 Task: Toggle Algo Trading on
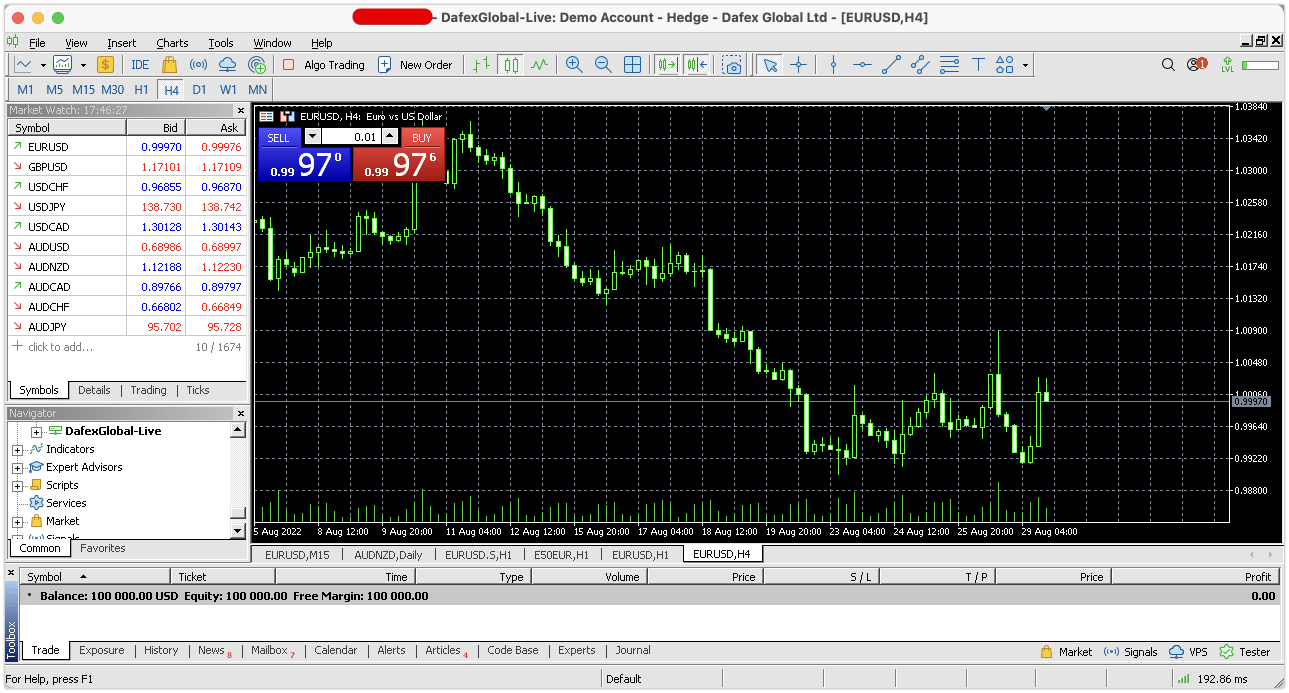[324, 65]
